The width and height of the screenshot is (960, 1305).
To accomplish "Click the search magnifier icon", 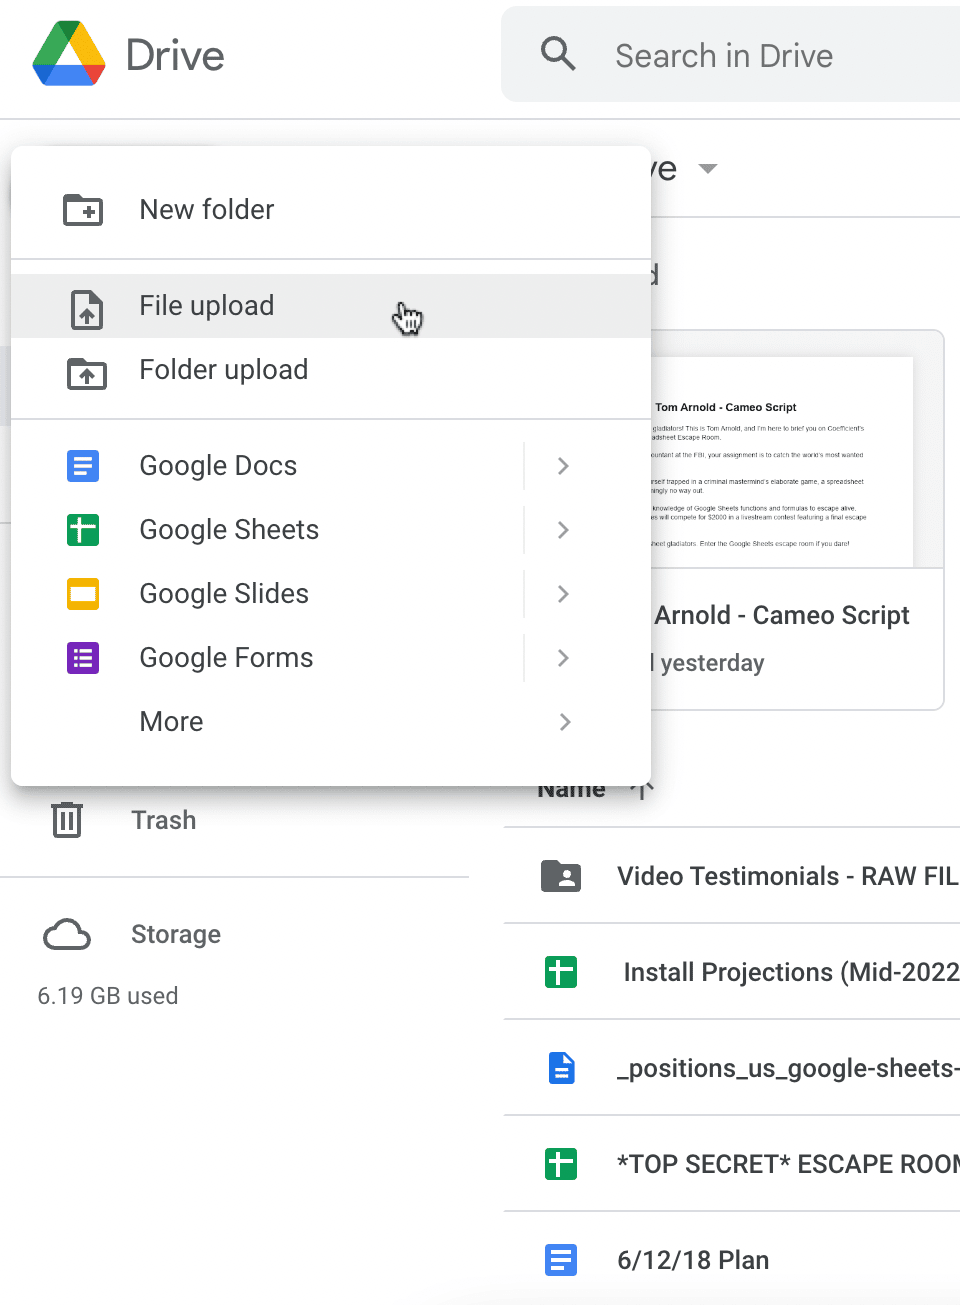I will [x=558, y=54].
